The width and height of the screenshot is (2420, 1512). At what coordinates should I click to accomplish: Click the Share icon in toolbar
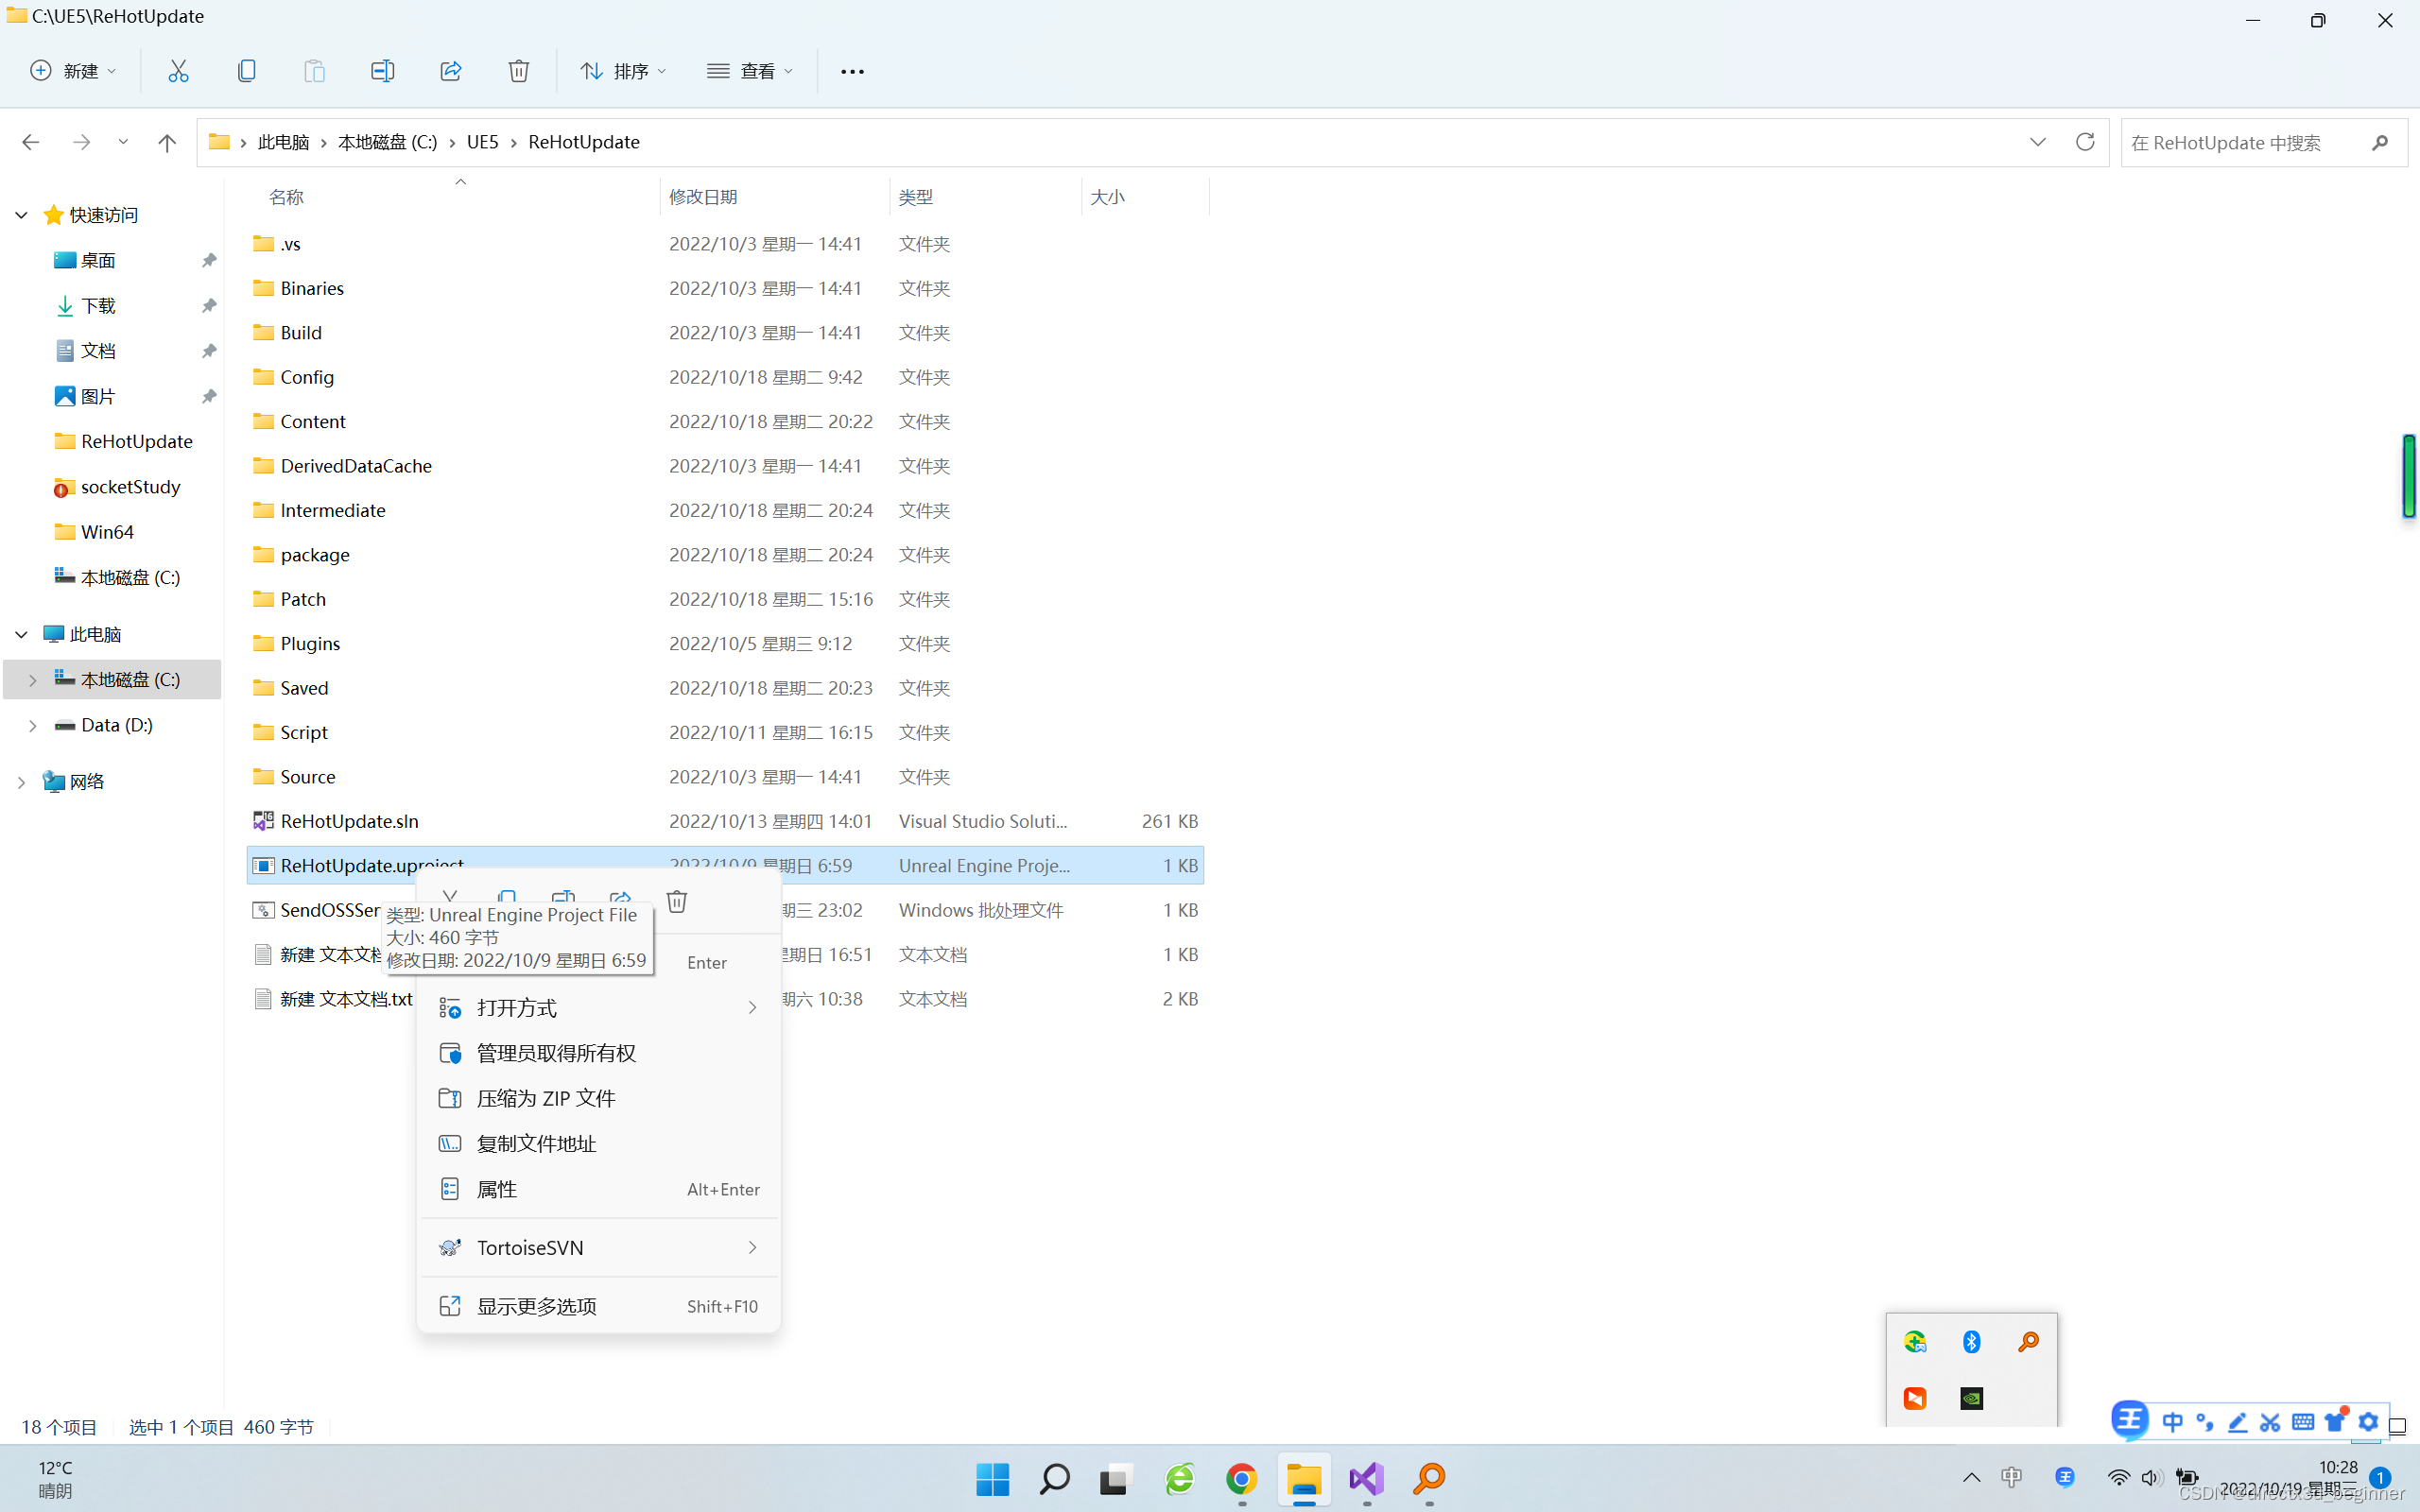click(450, 71)
